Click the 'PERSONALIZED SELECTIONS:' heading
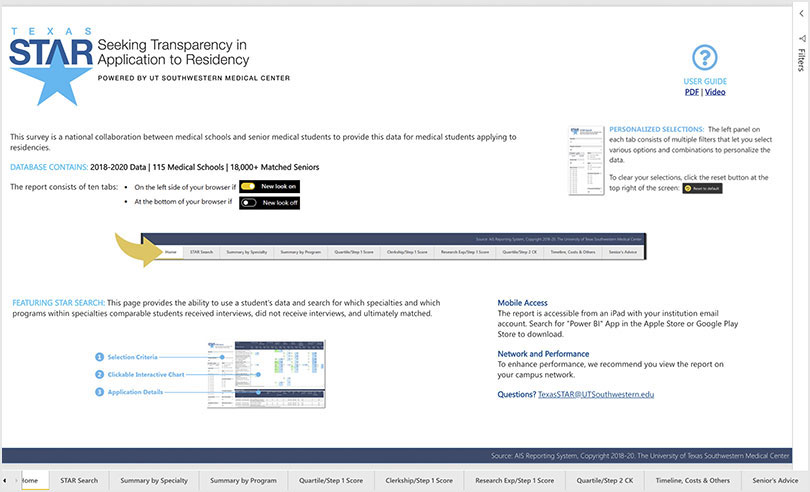 pyautogui.click(x=657, y=129)
